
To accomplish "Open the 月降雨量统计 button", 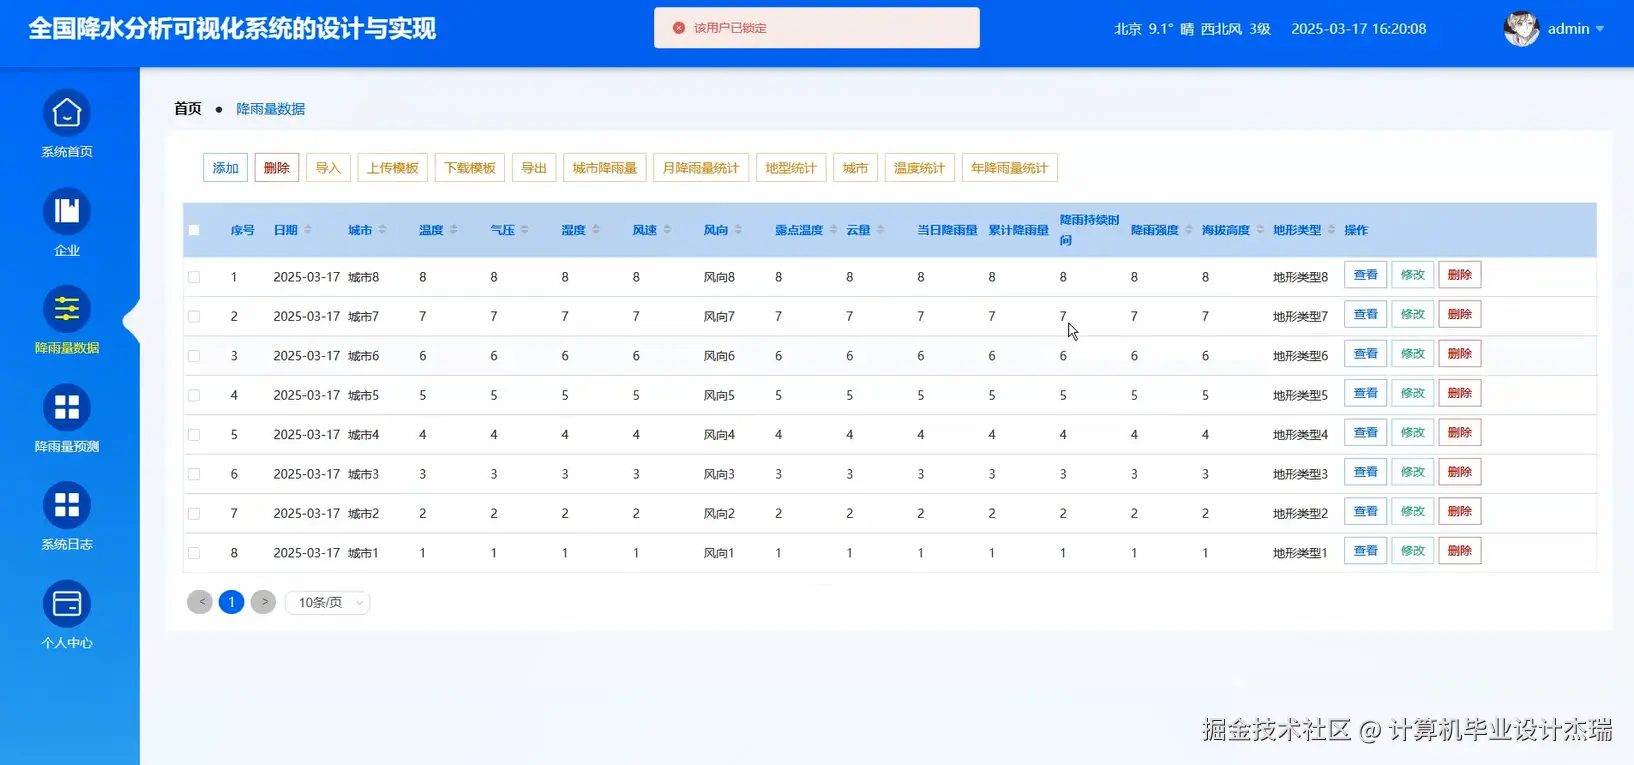I will point(701,168).
